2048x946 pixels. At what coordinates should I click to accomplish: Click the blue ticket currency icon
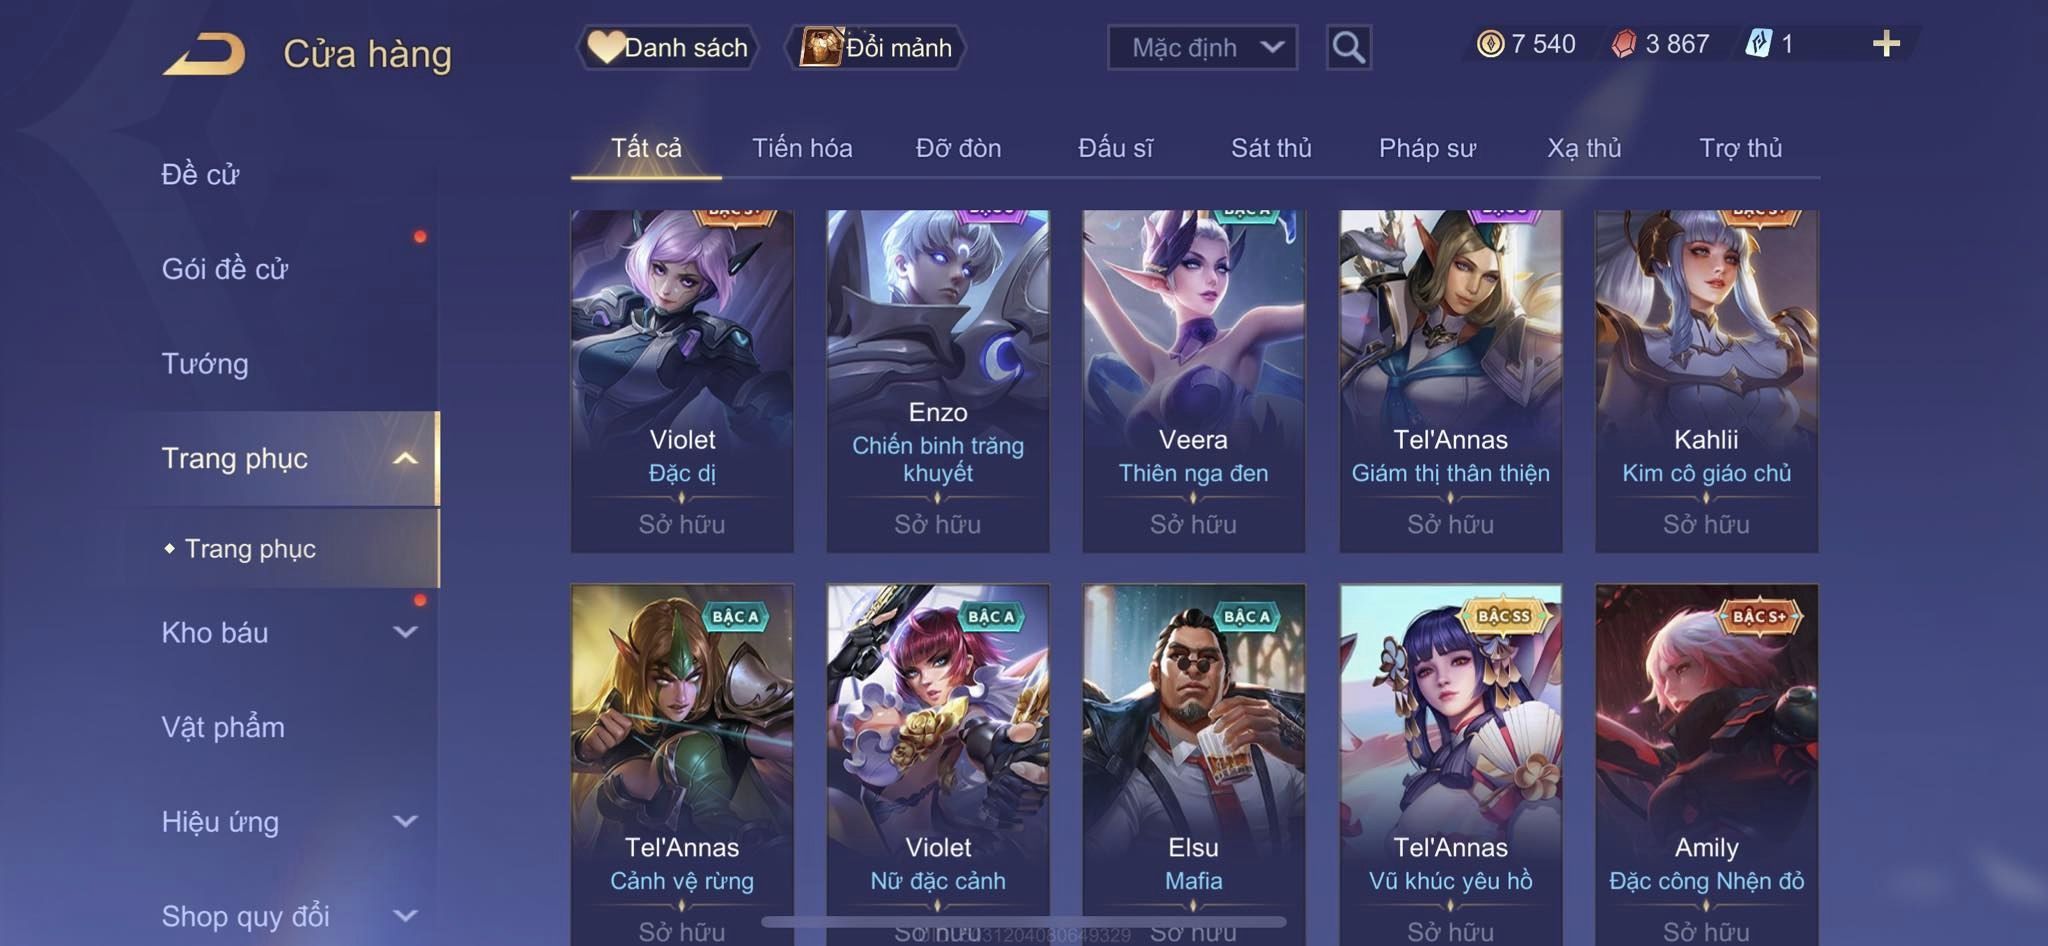1758,44
